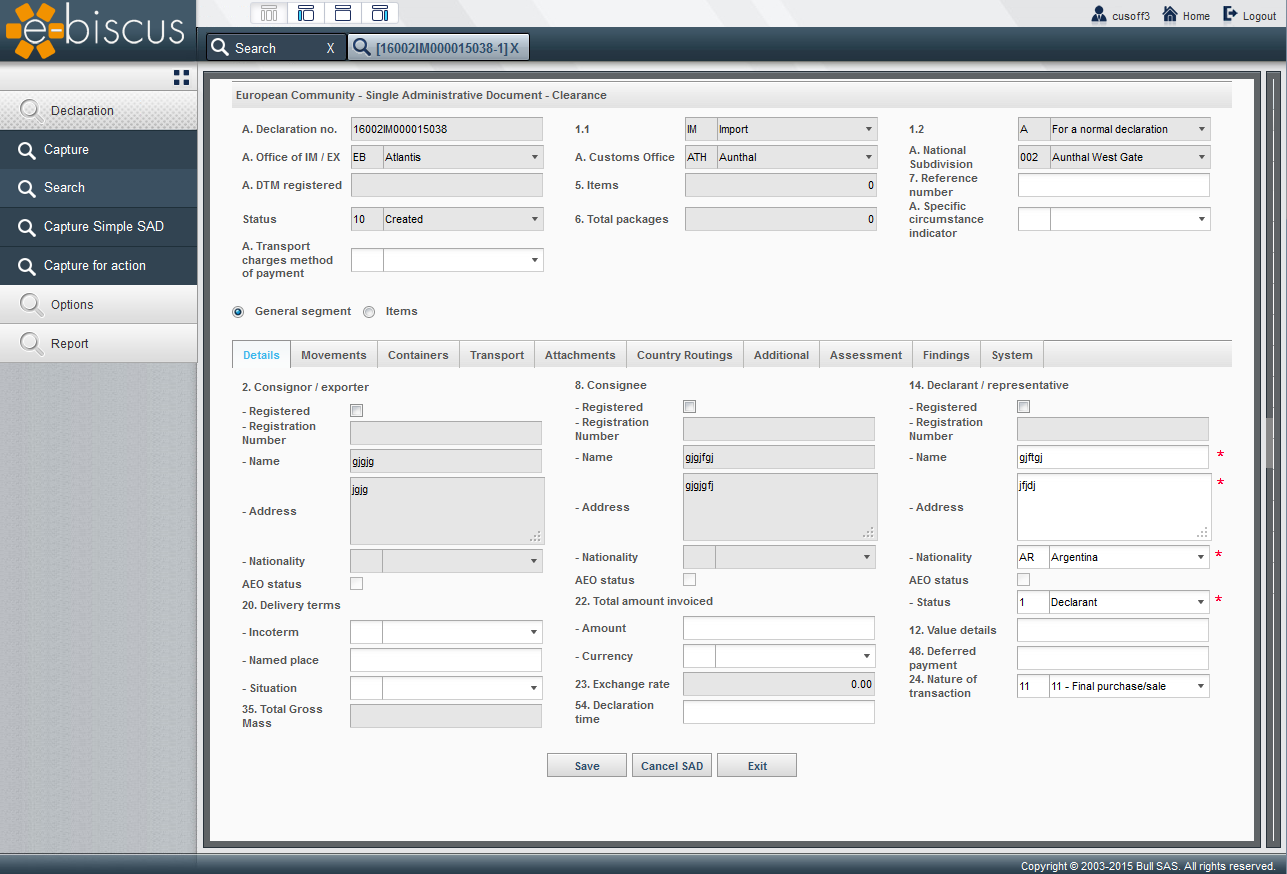1287x874 pixels.
Task: Click the sidebar grid menu icon
Action: click(x=181, y=77)
